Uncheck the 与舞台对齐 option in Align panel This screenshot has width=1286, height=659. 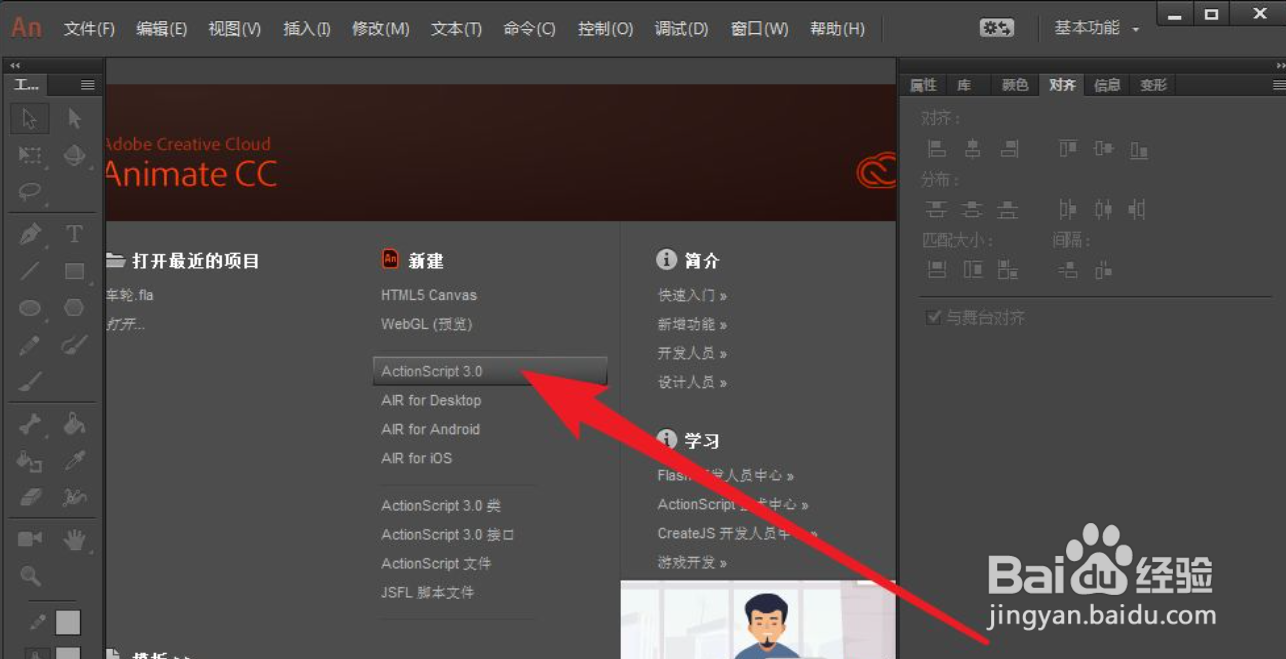[933, 317]
